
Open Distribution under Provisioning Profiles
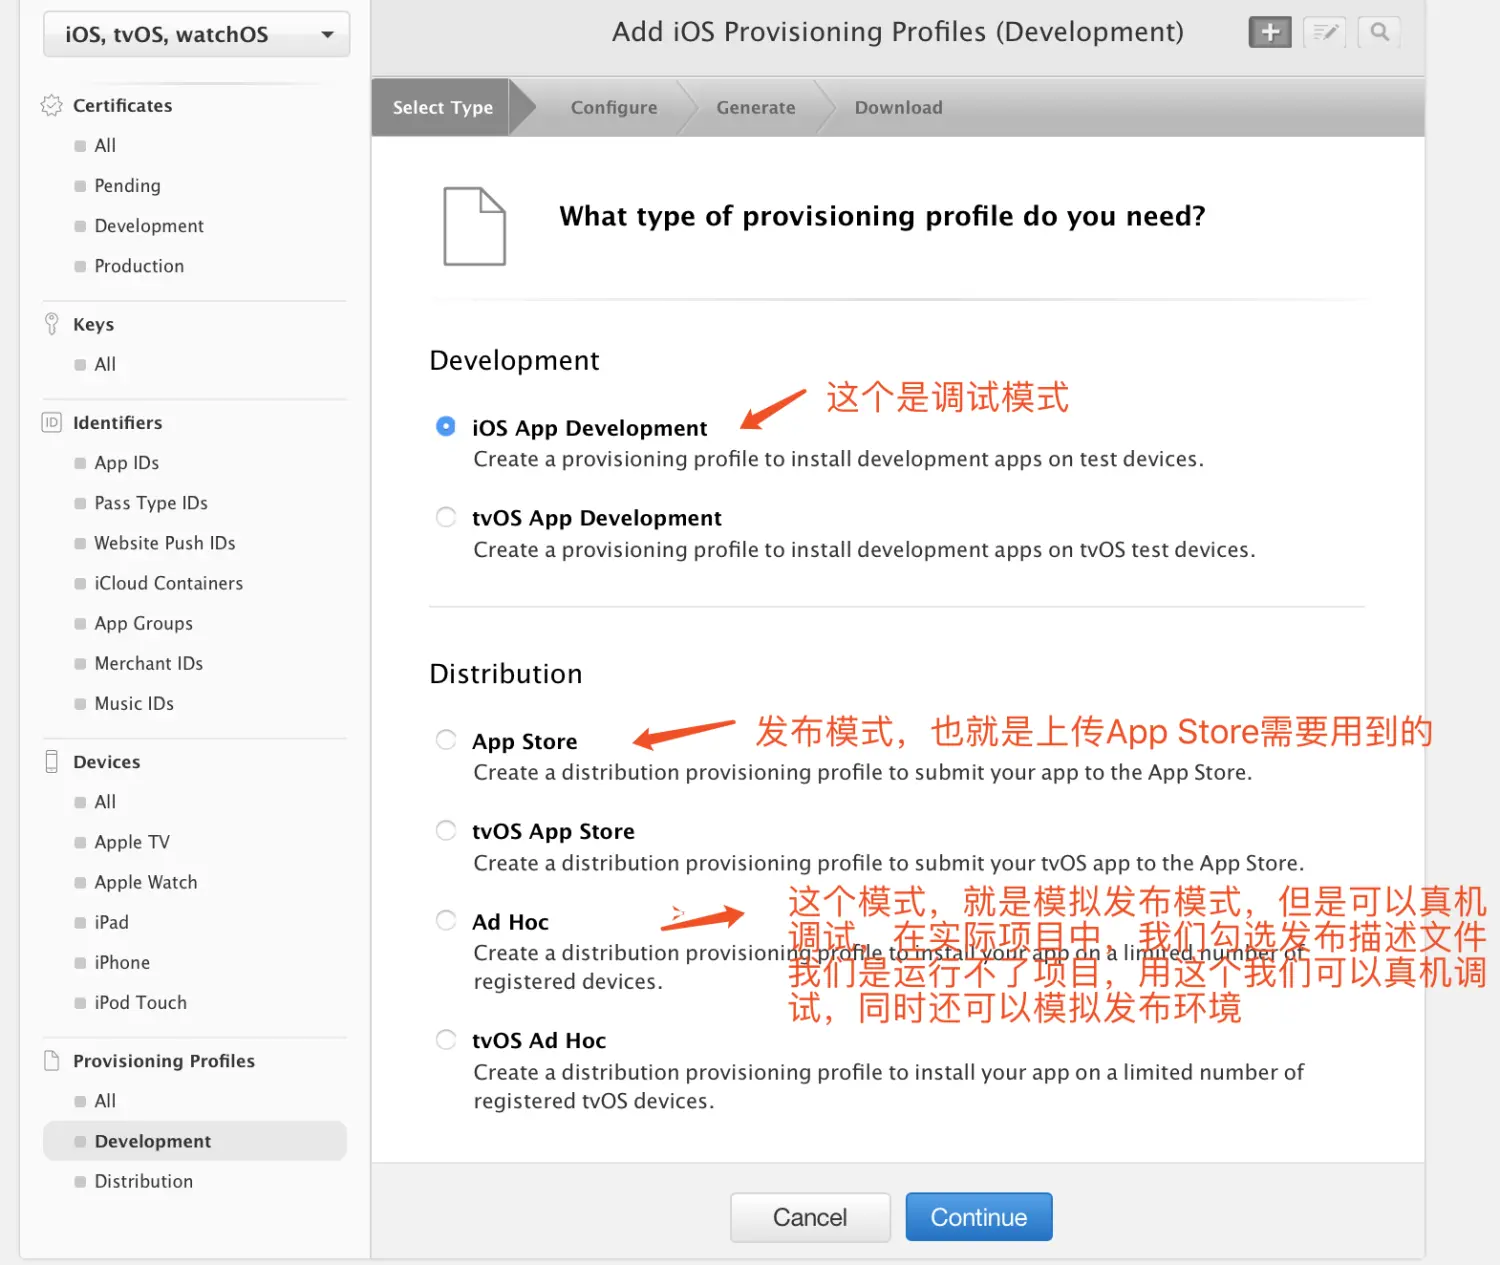coord(143,1181)
